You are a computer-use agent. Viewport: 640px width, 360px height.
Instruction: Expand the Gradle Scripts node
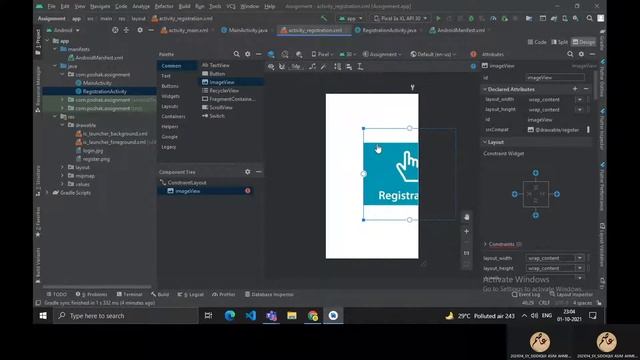(47, 193)
